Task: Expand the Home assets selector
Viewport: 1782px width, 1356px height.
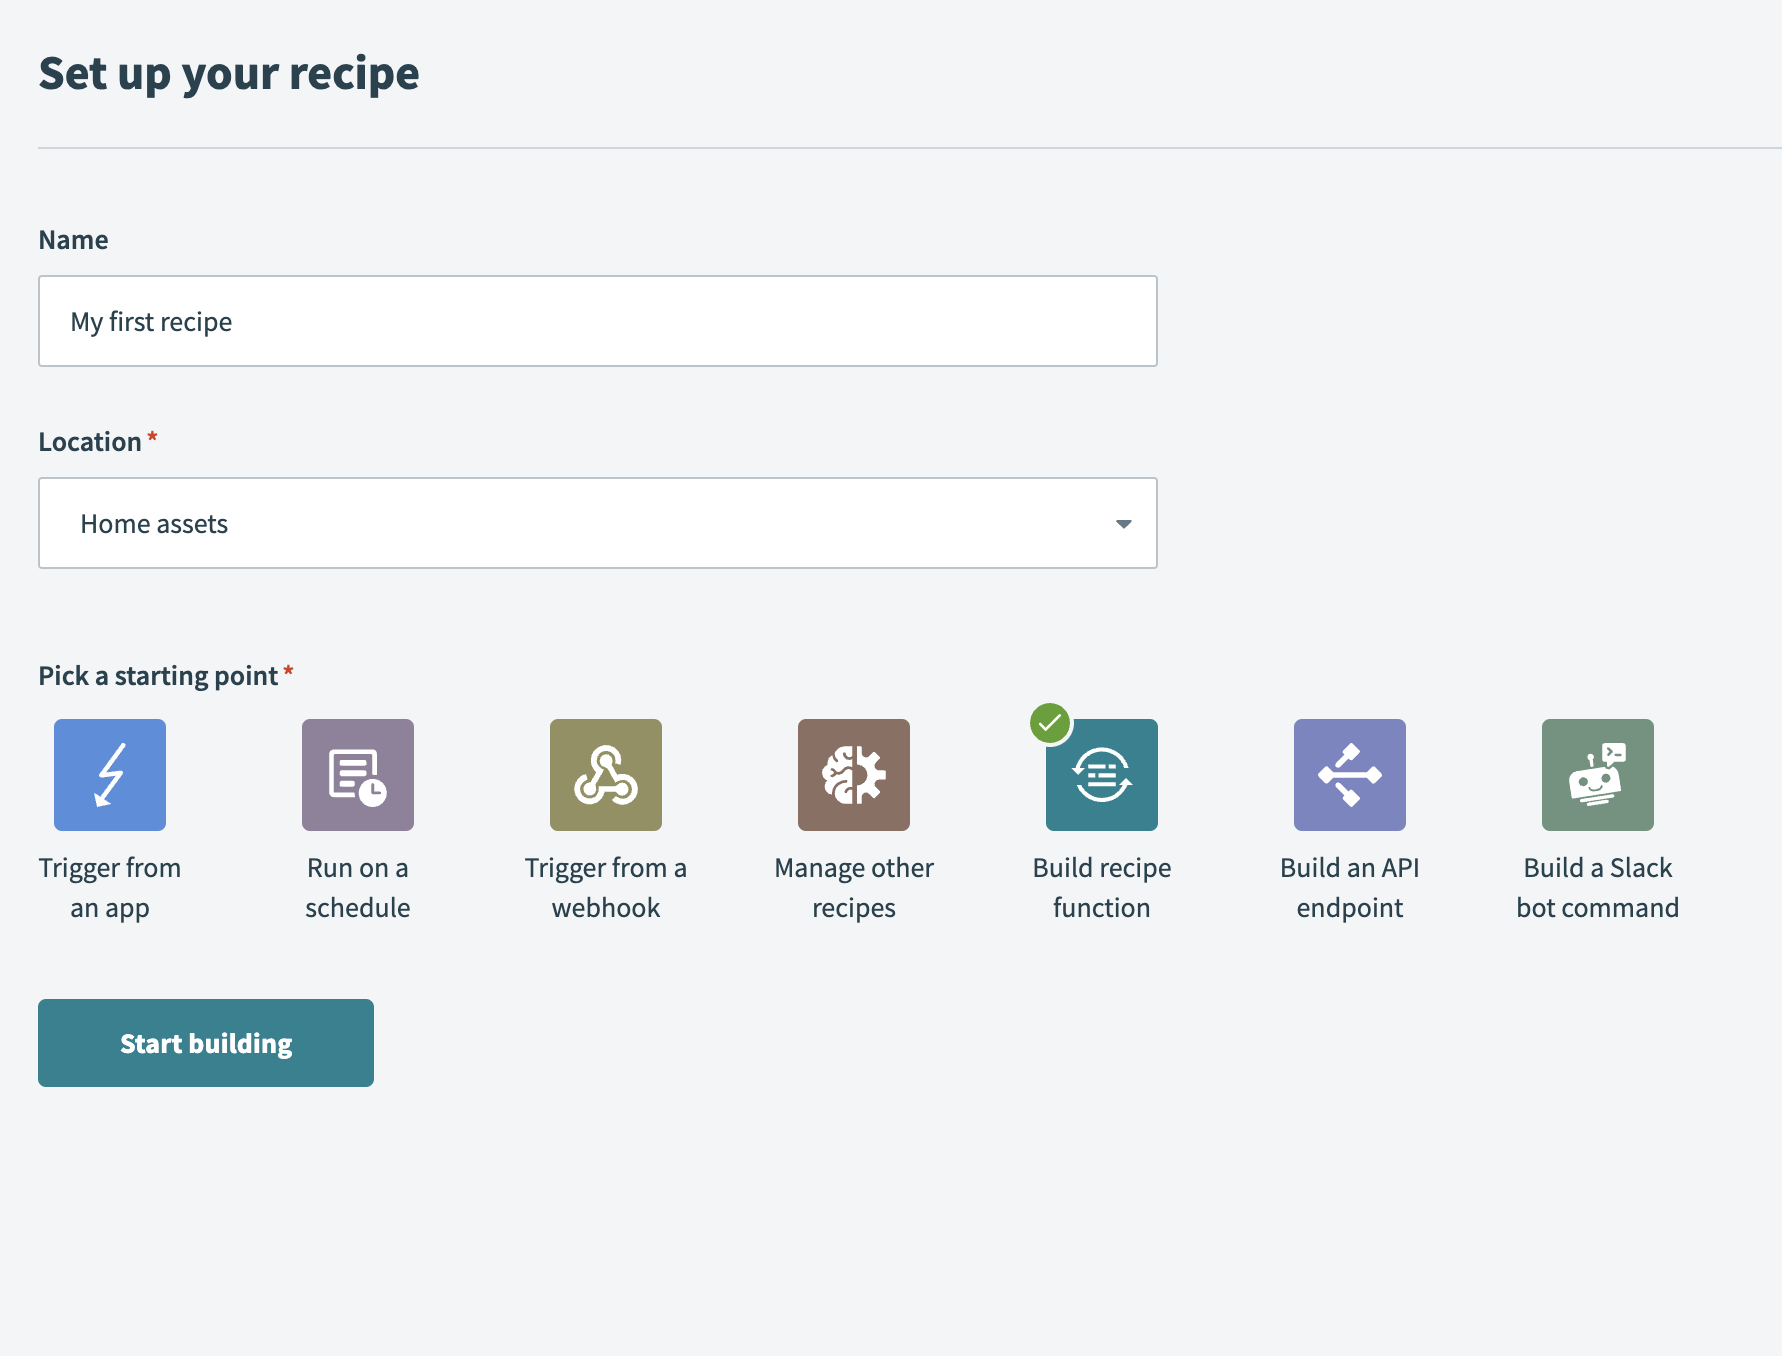Action: 597,523
